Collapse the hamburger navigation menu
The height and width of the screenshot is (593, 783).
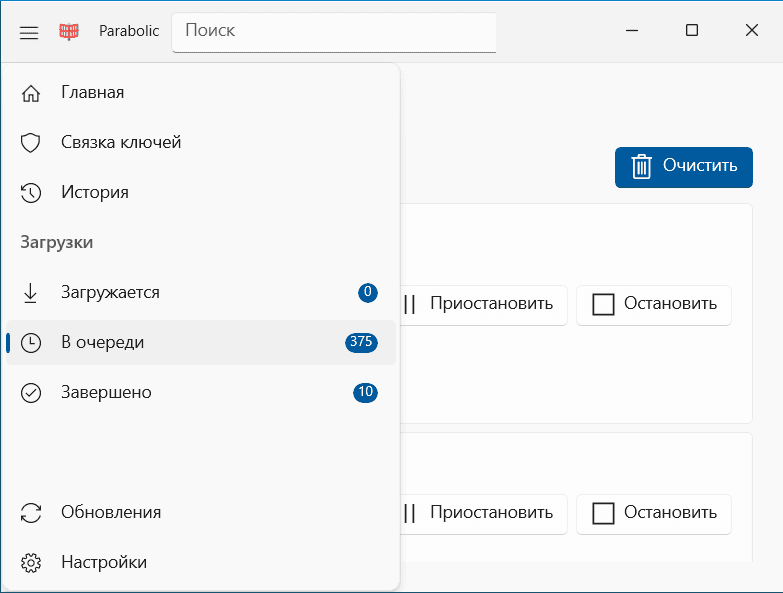click(29, 32)
